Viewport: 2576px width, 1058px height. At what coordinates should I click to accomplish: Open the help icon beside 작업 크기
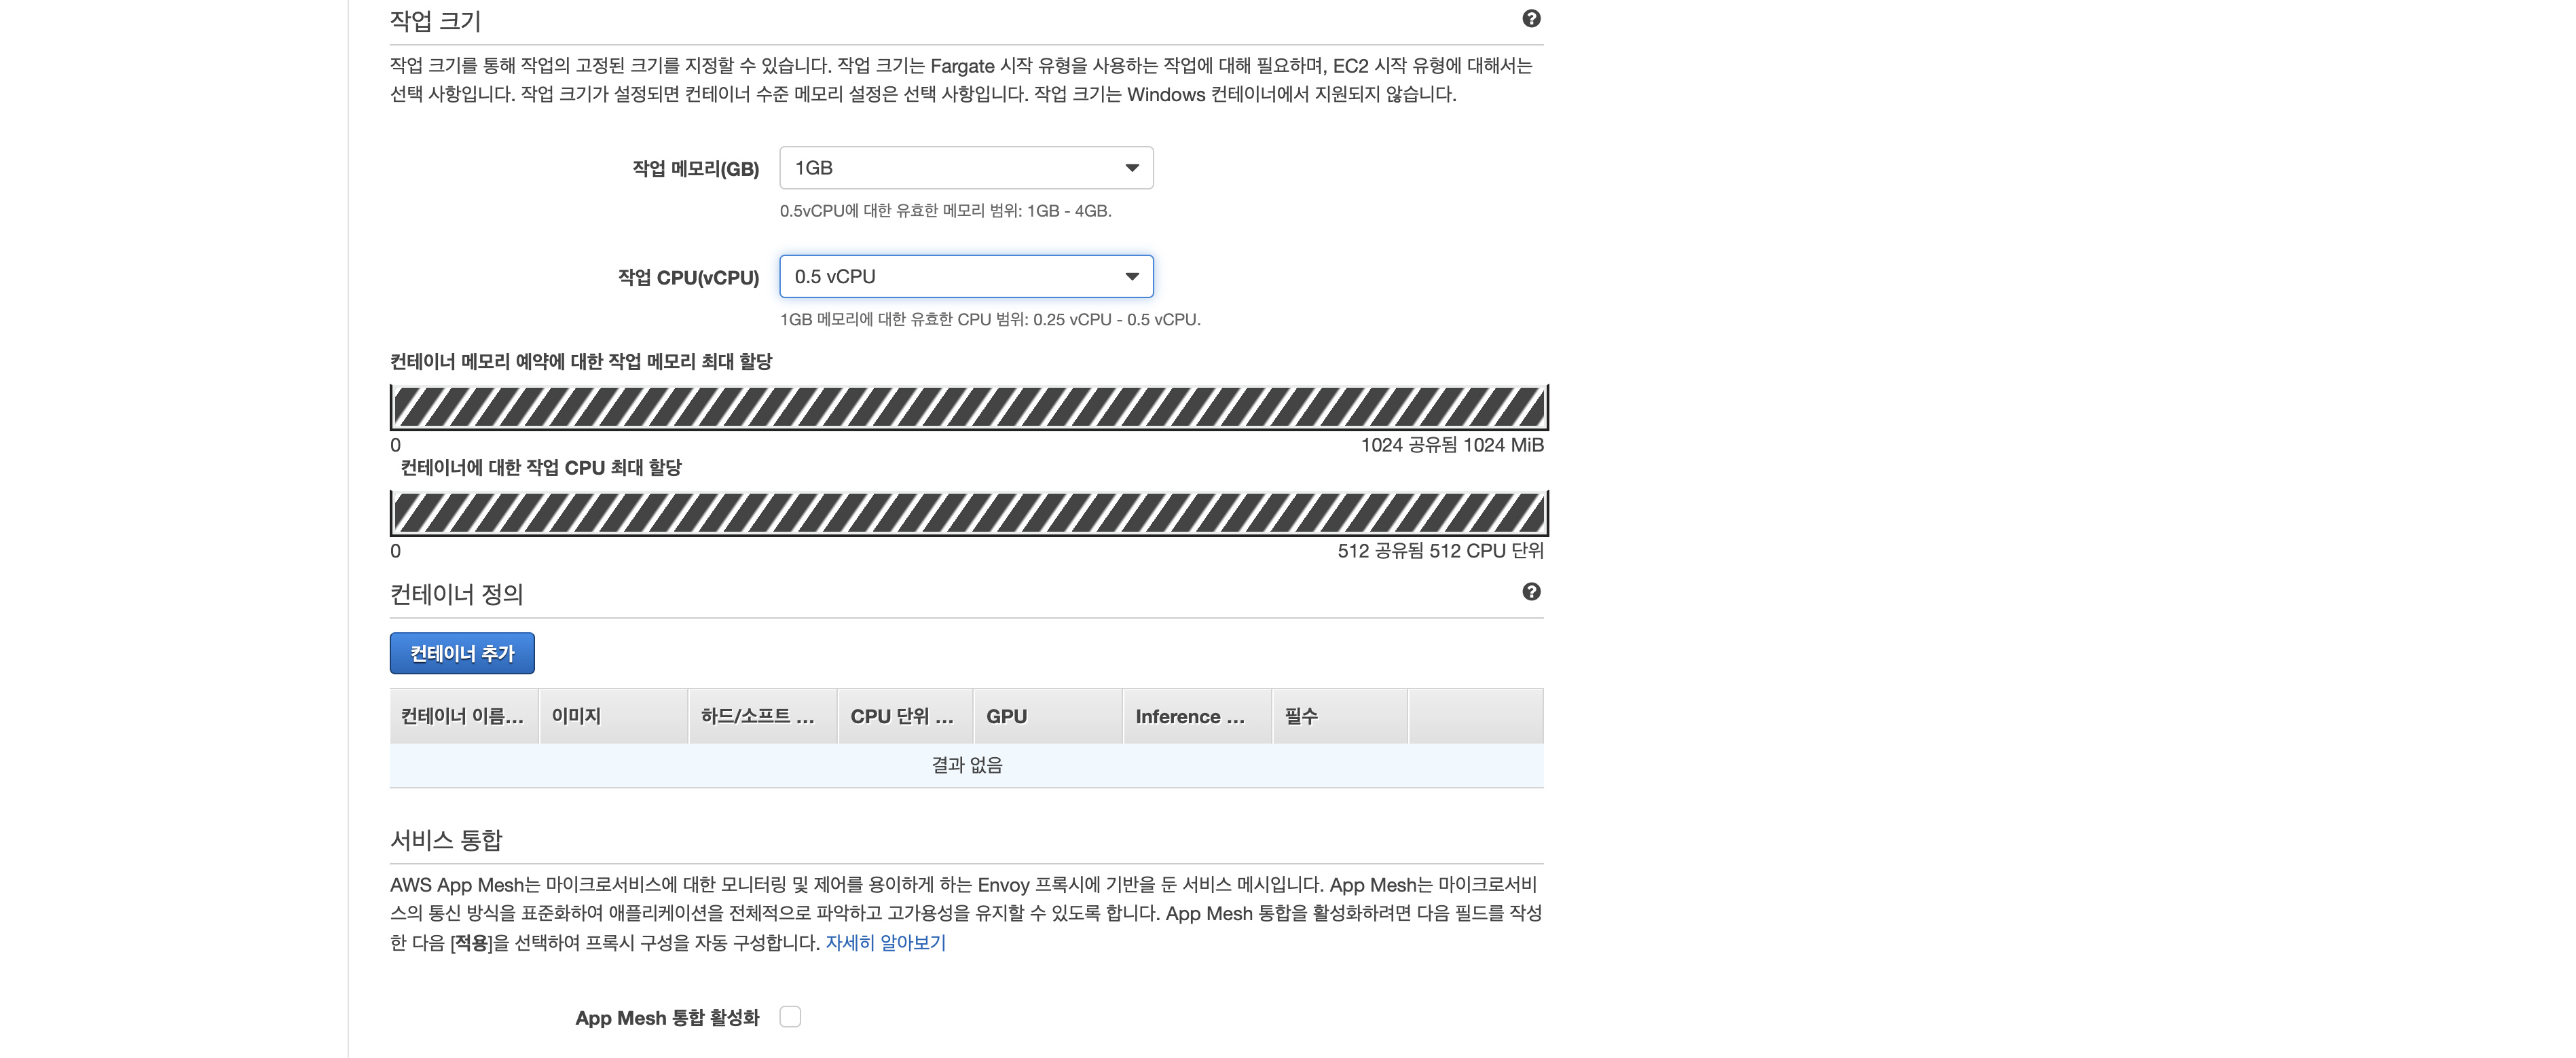click(1531, 19)
